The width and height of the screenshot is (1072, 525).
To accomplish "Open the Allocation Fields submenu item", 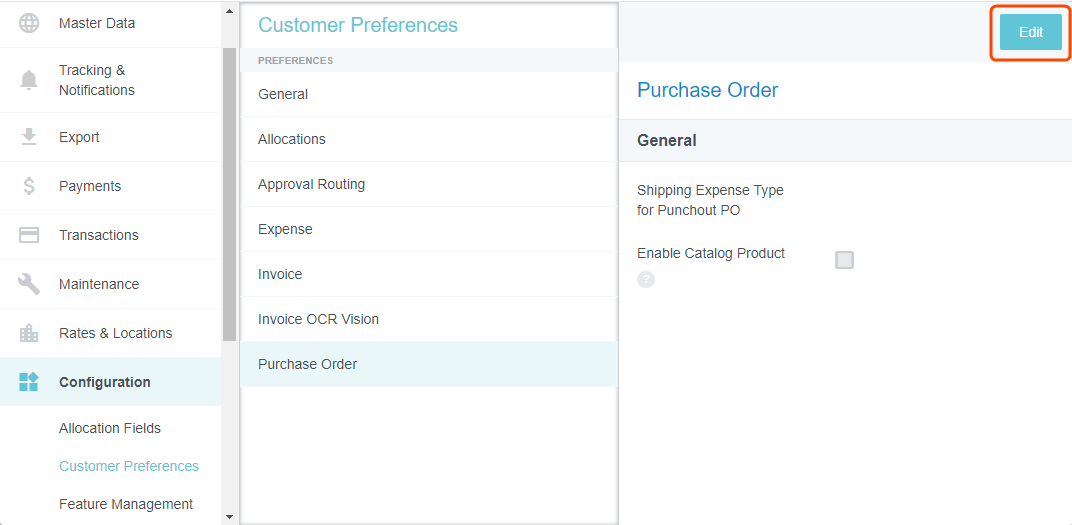I will pyautogui.click(x=110, y=428).
